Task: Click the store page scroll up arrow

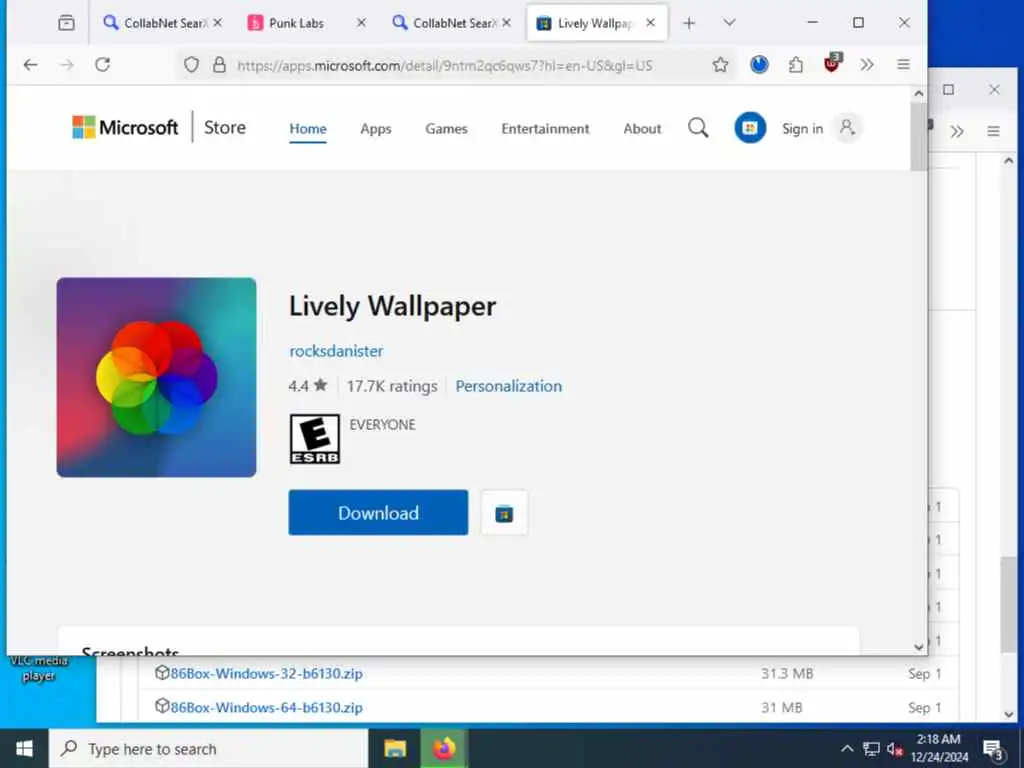Action: (x=918, y=94)
